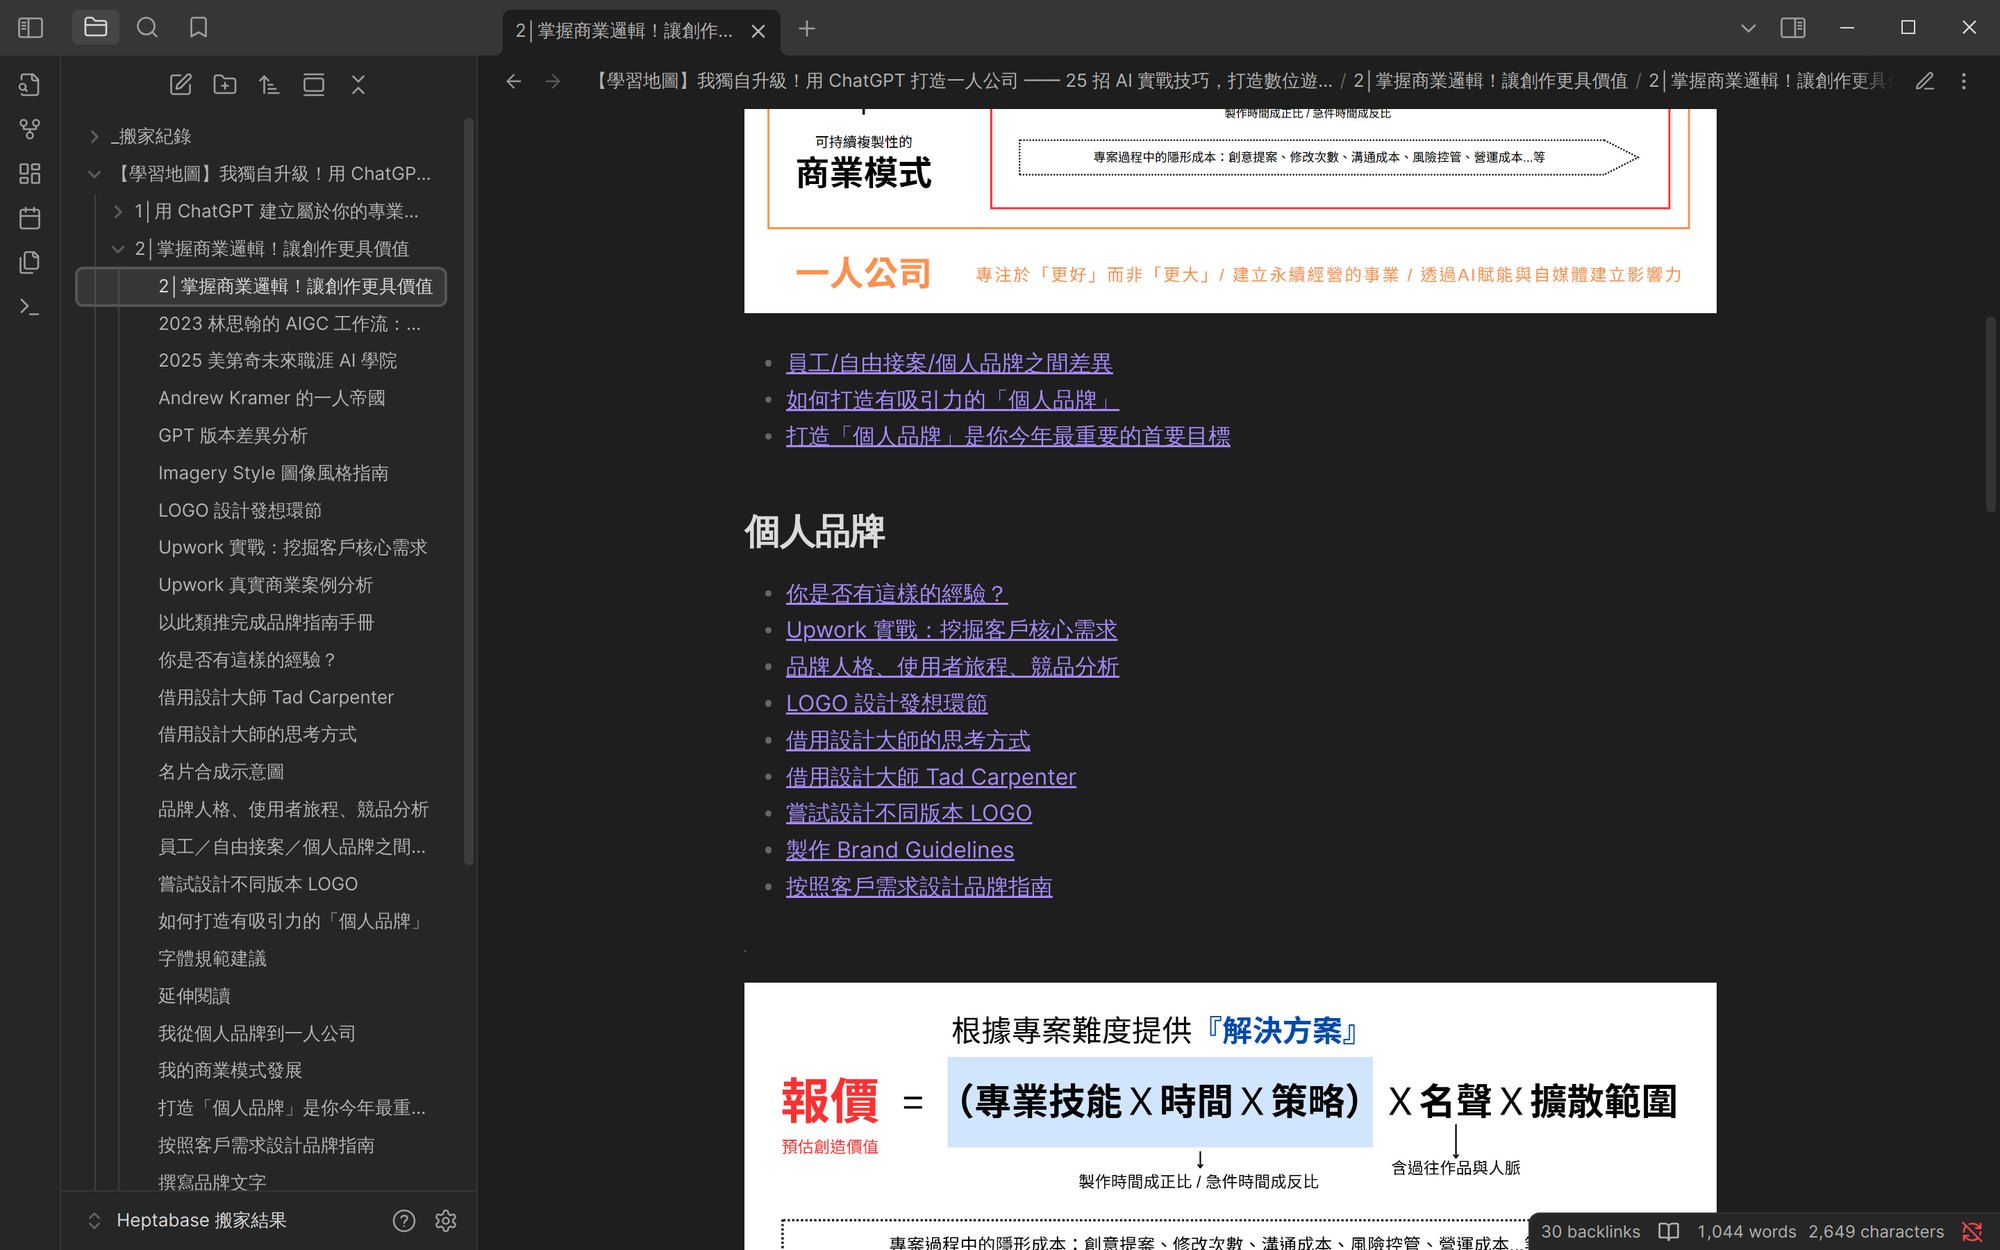Create a new folder

(225, 85)
